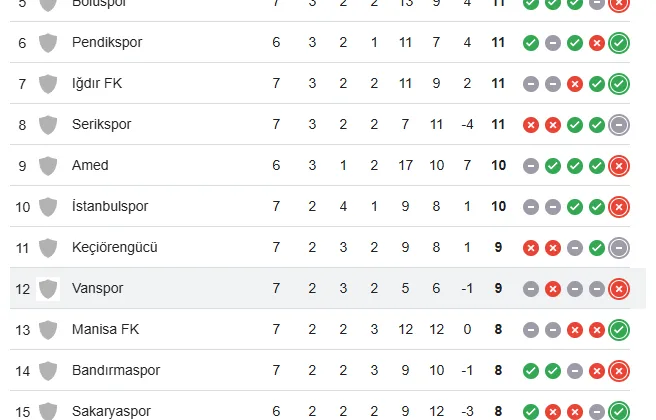Click Pendikspor's latest win result icon
This screenshot has height=420, width=656.
[x=619, y=43]
